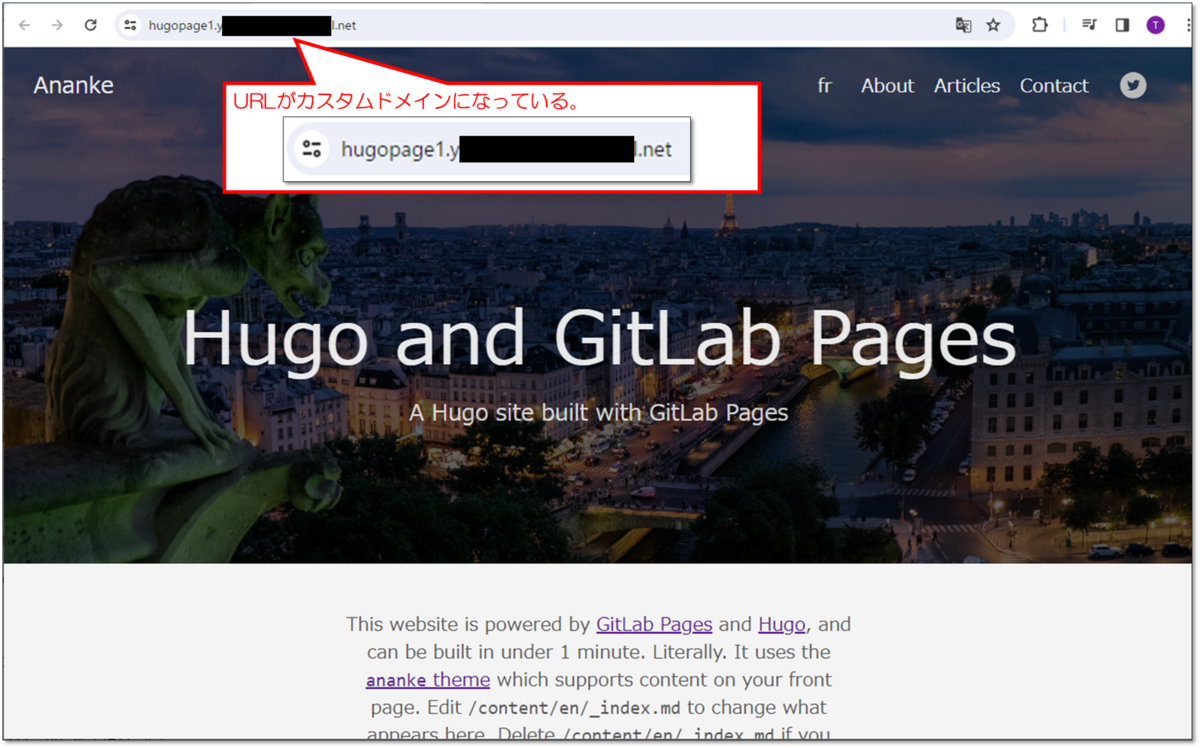Reload the page with the refresh icon
1200x748 pixels.
(90, 25)
